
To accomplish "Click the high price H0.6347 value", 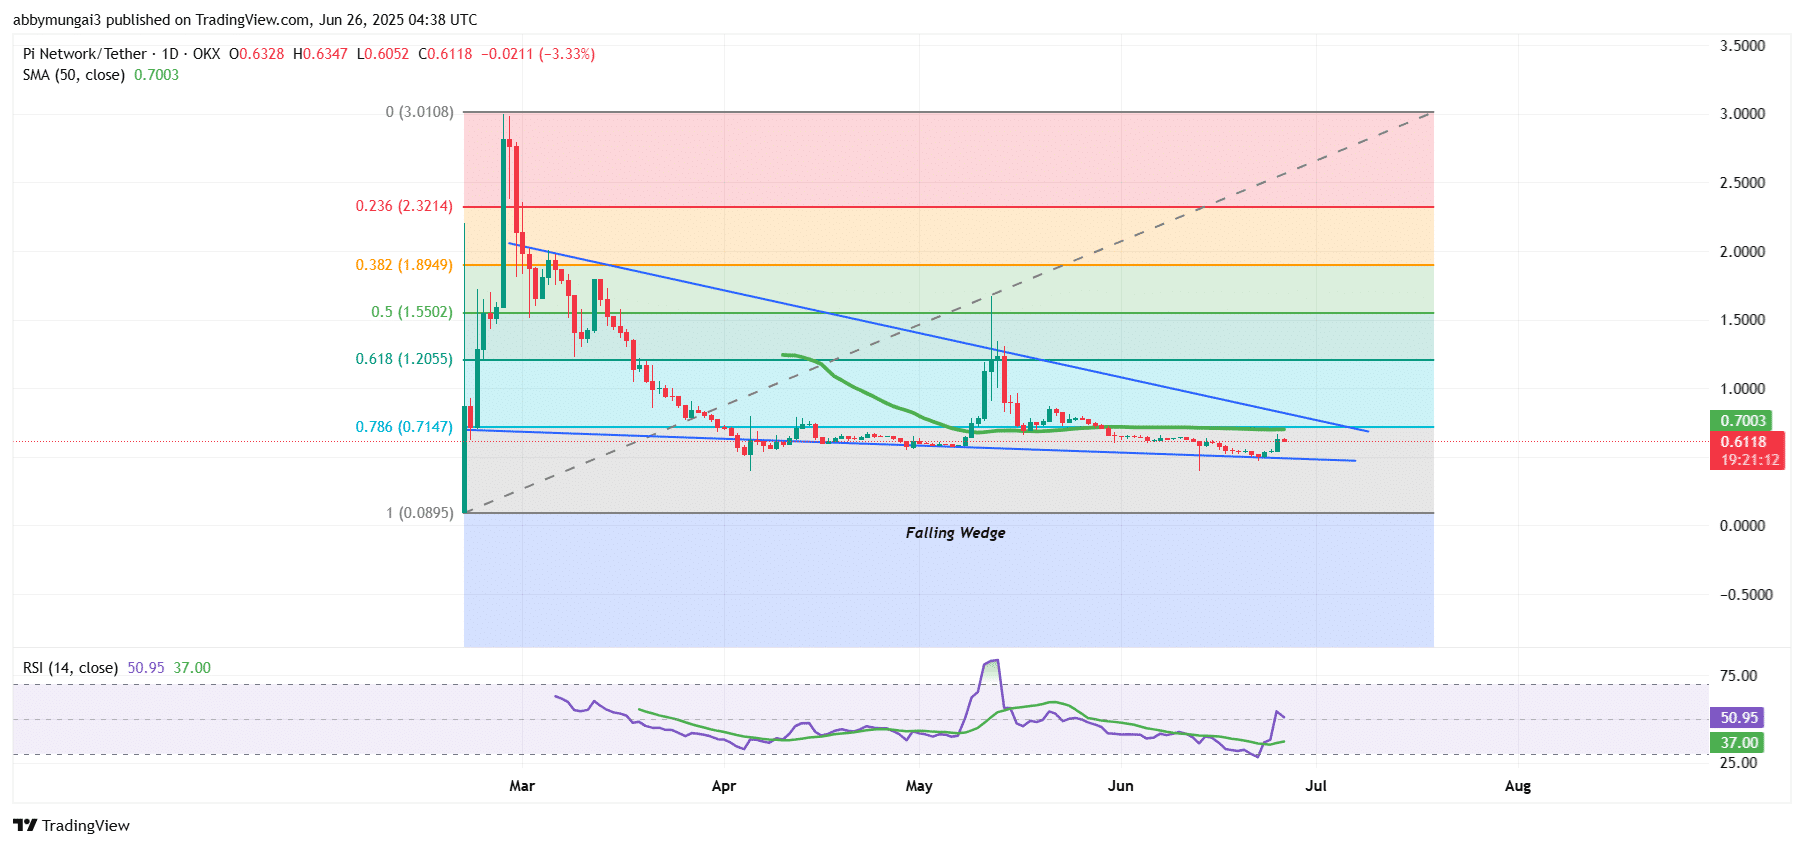I will pyautogui.click(x=320, y=54).
